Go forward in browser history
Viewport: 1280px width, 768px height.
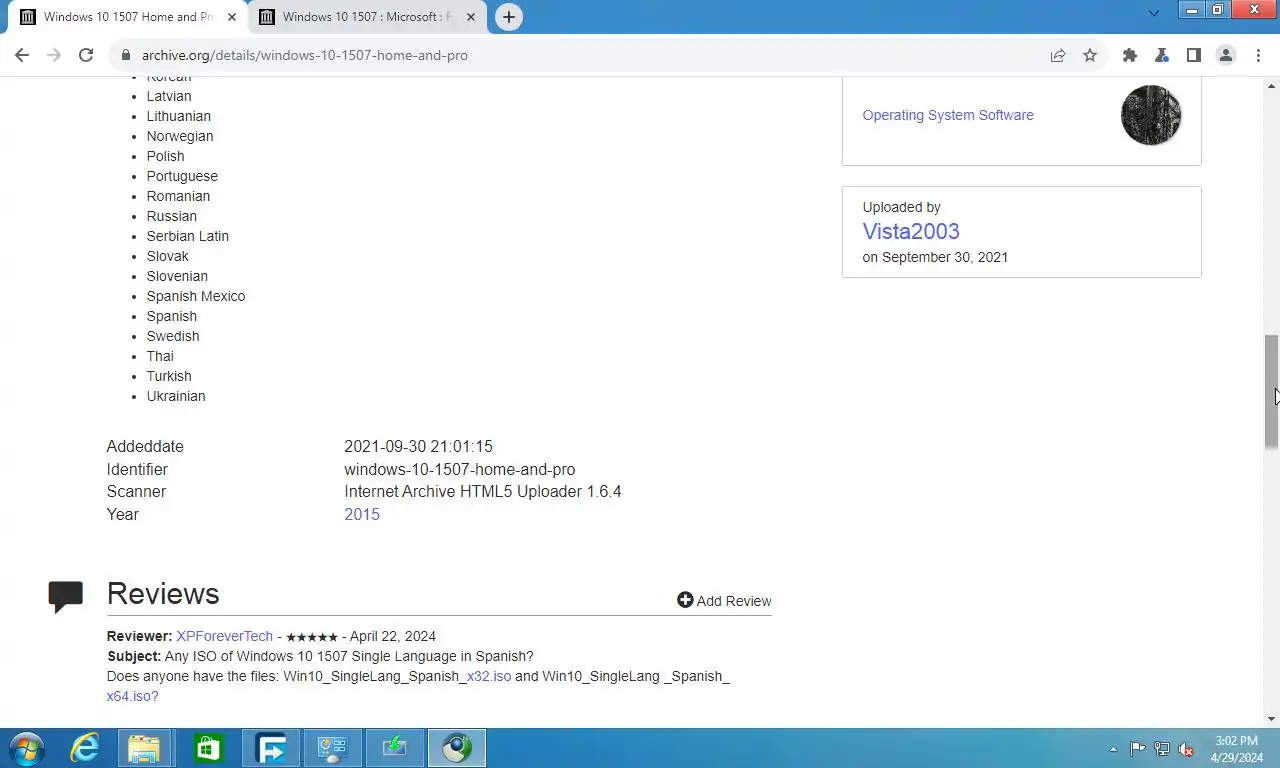pyautogui.click(x=54, y=55)
